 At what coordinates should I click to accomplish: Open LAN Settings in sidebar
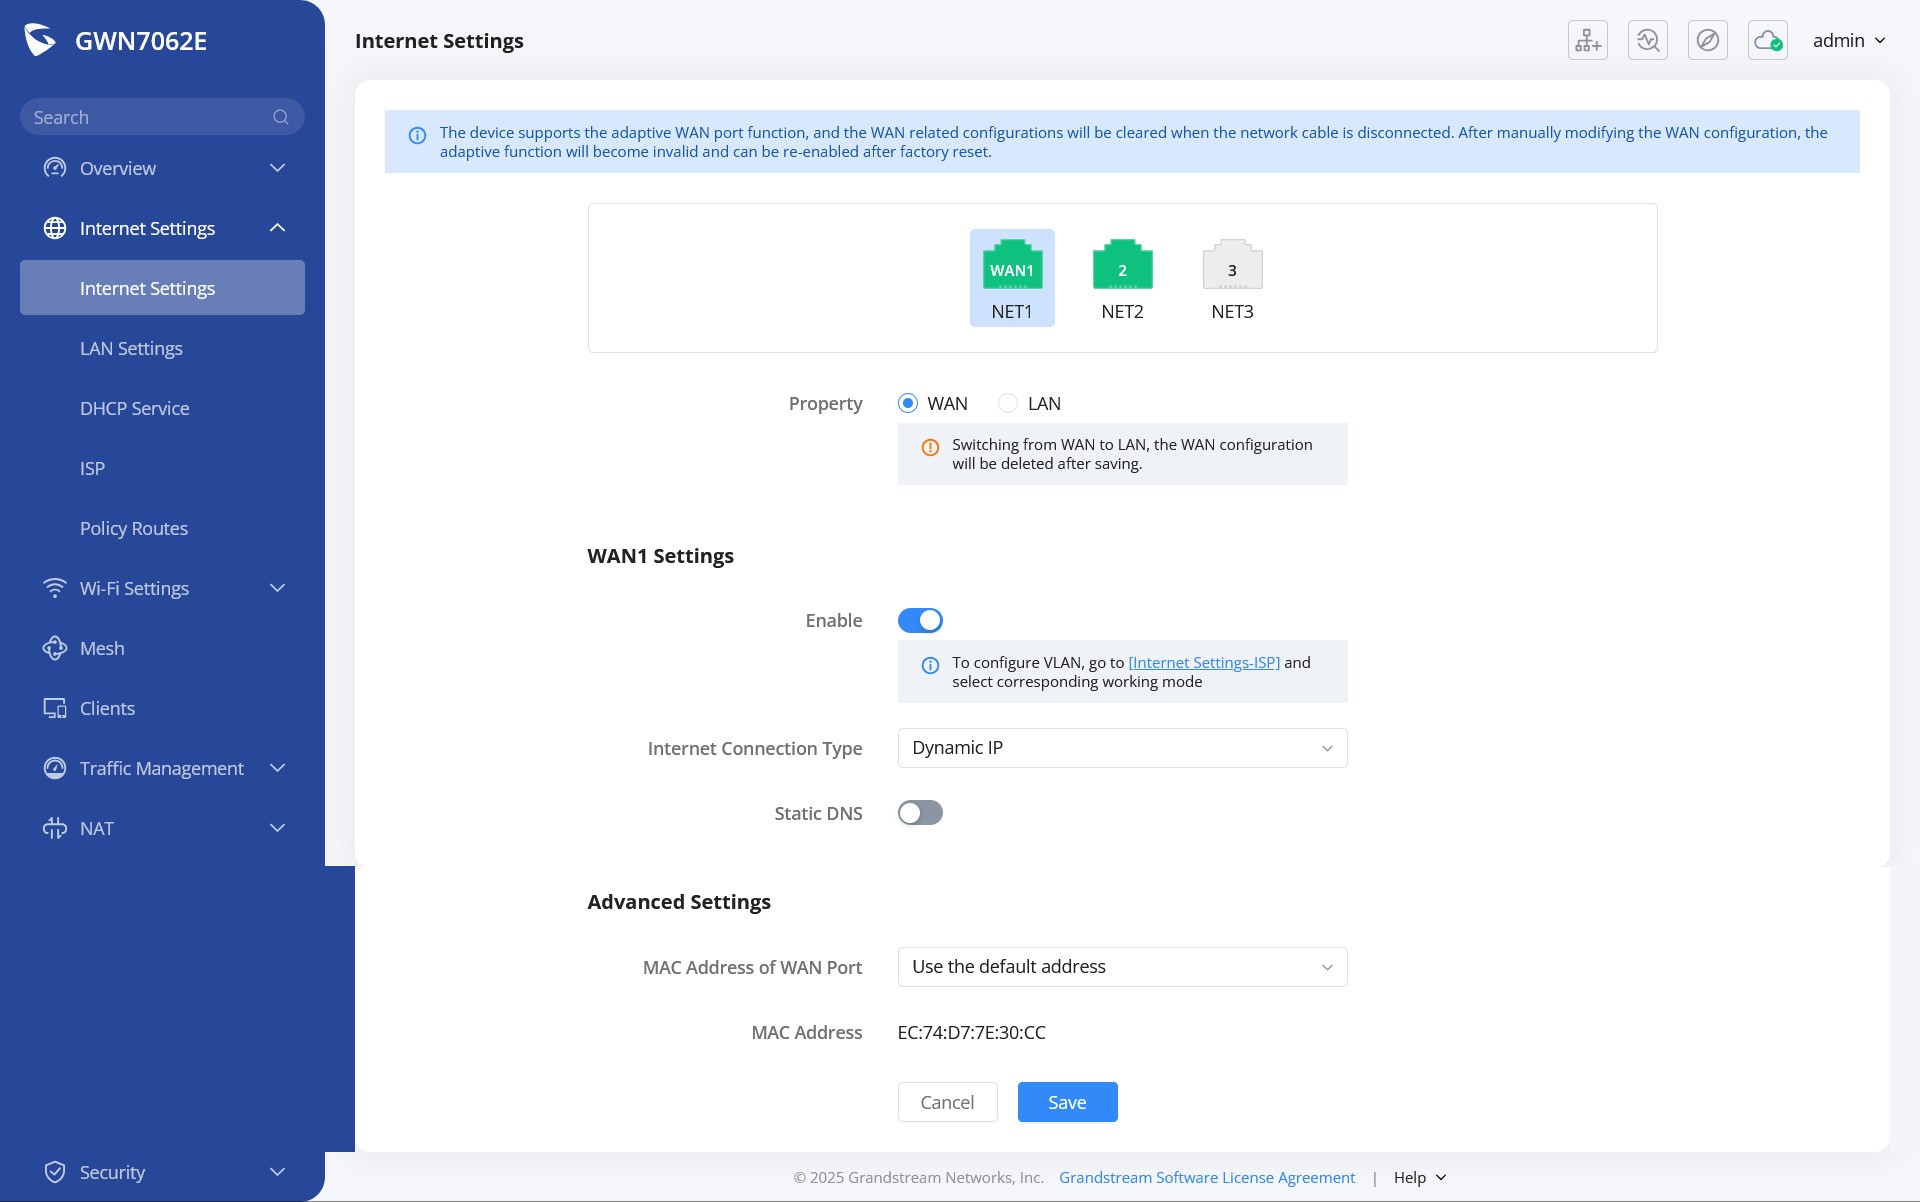point(131,348)
